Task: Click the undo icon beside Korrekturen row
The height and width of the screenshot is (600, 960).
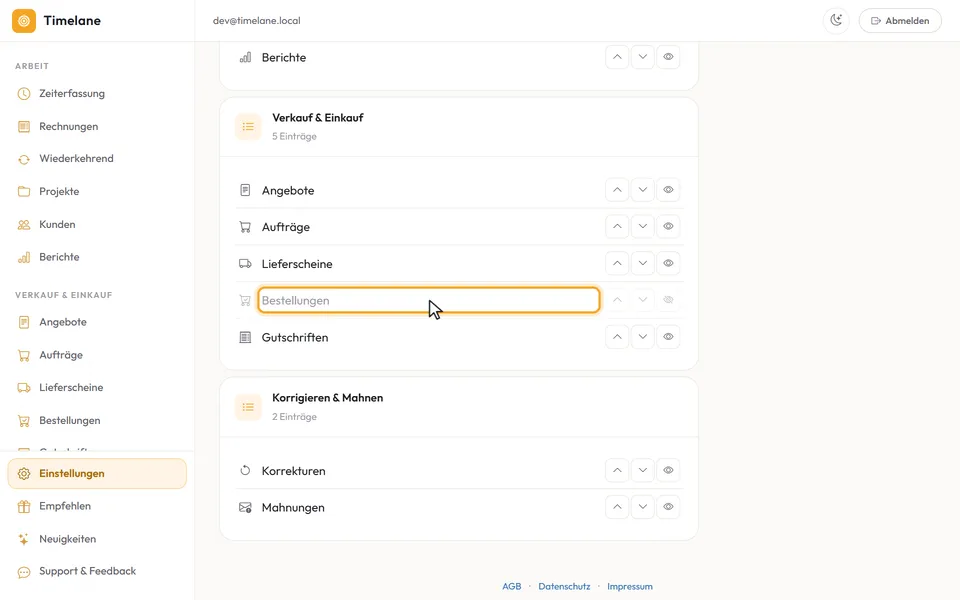Action: [245, 471]
